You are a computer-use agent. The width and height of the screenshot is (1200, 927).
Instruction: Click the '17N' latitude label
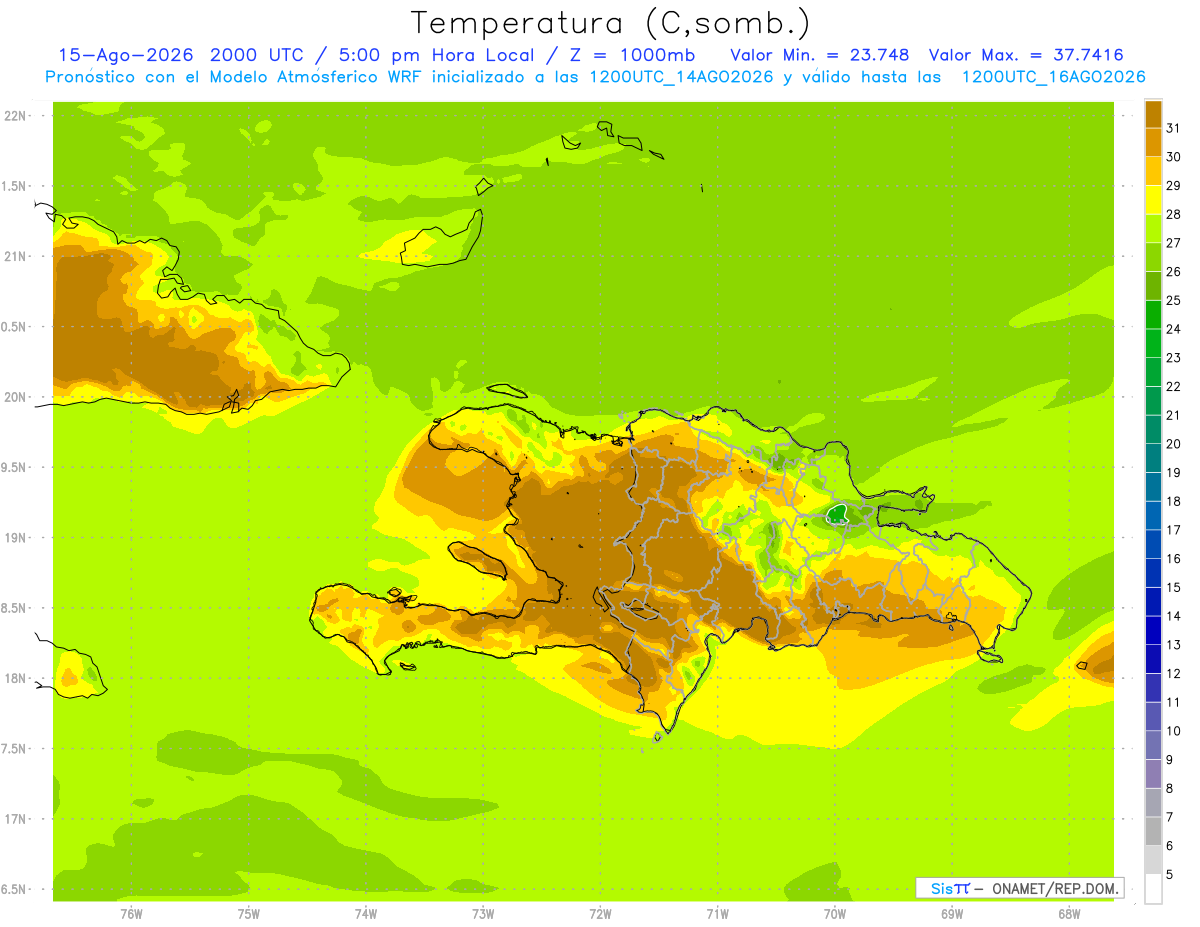(x=16, y=820)
